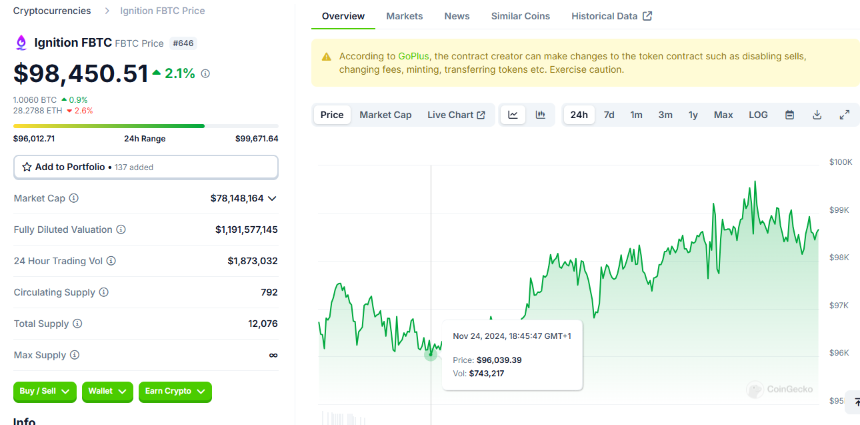
Task: Click the 24h low value $96,012.71
Action: click(34, 139)
